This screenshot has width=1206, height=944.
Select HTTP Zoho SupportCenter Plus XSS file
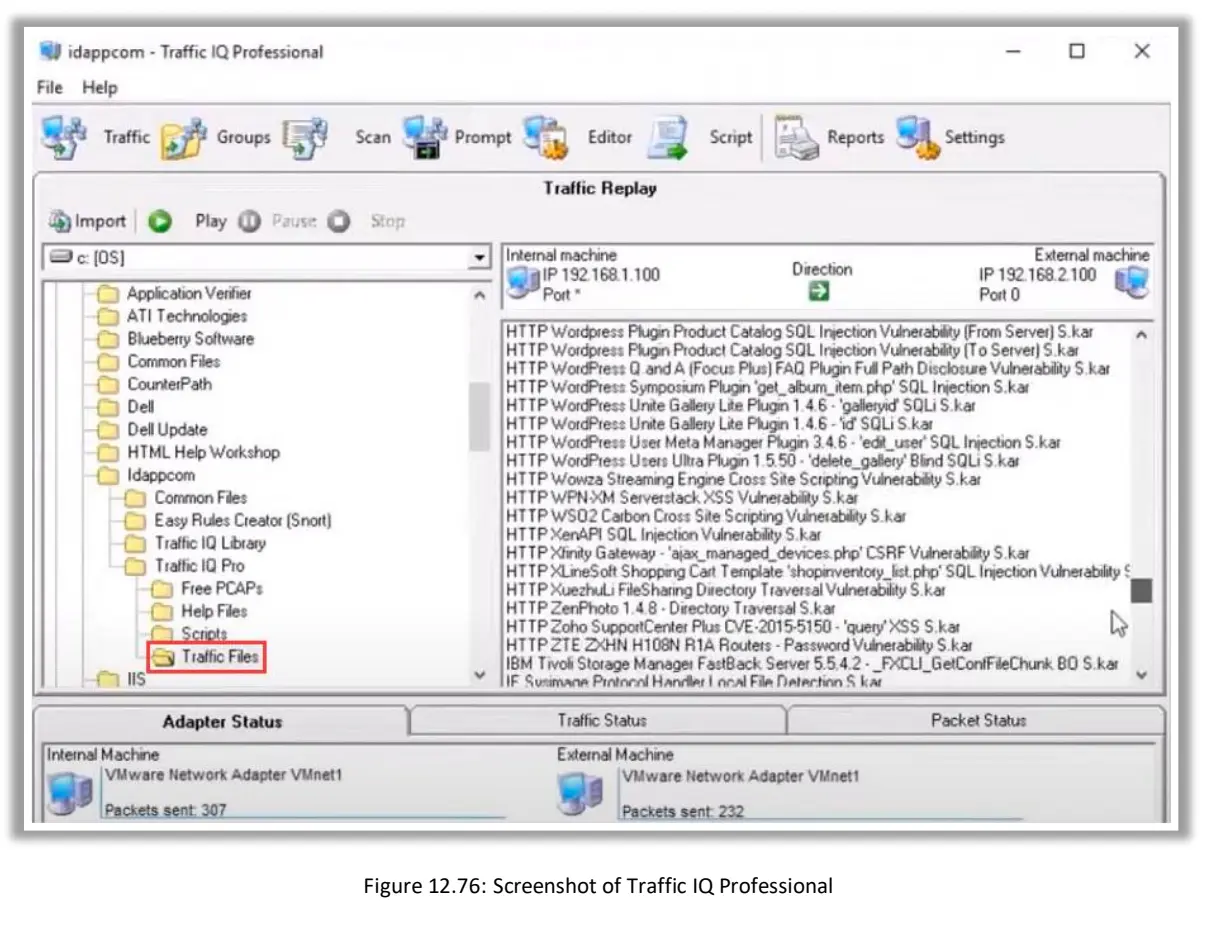point(733,628)
